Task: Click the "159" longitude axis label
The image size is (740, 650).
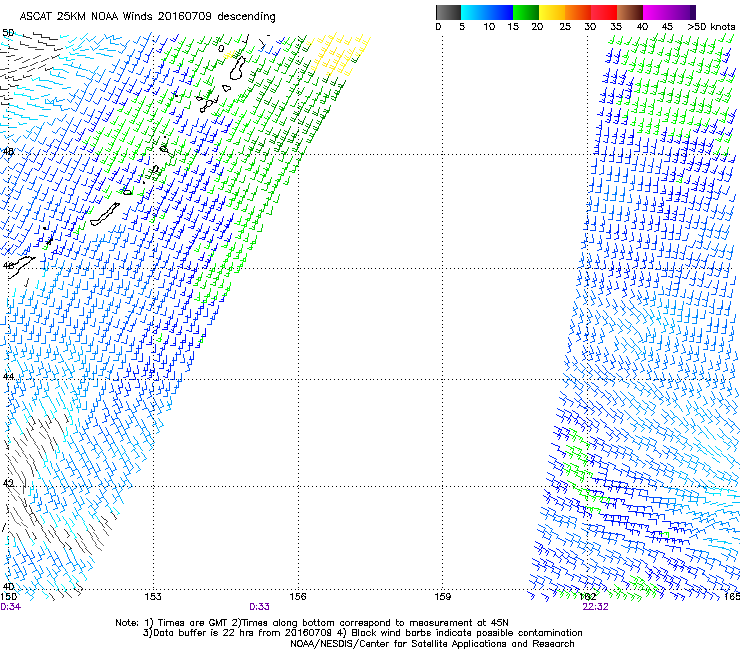Action: pos(443,597)
